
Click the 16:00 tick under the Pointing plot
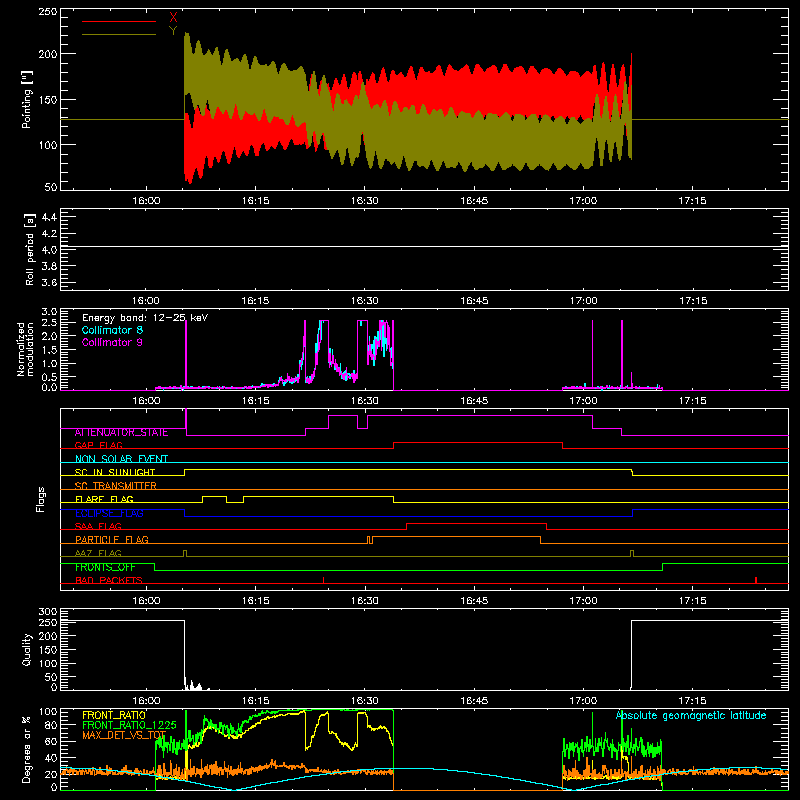(x=146, y=201)
